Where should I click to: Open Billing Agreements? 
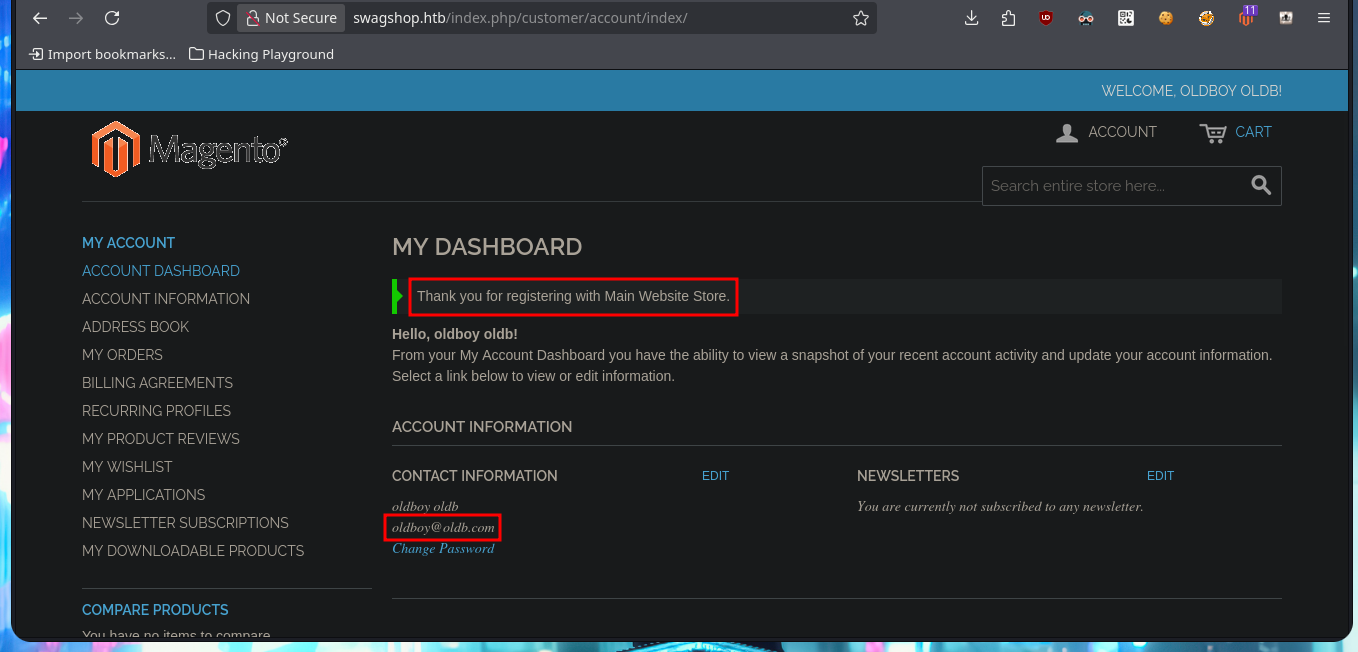coord(157,383)
